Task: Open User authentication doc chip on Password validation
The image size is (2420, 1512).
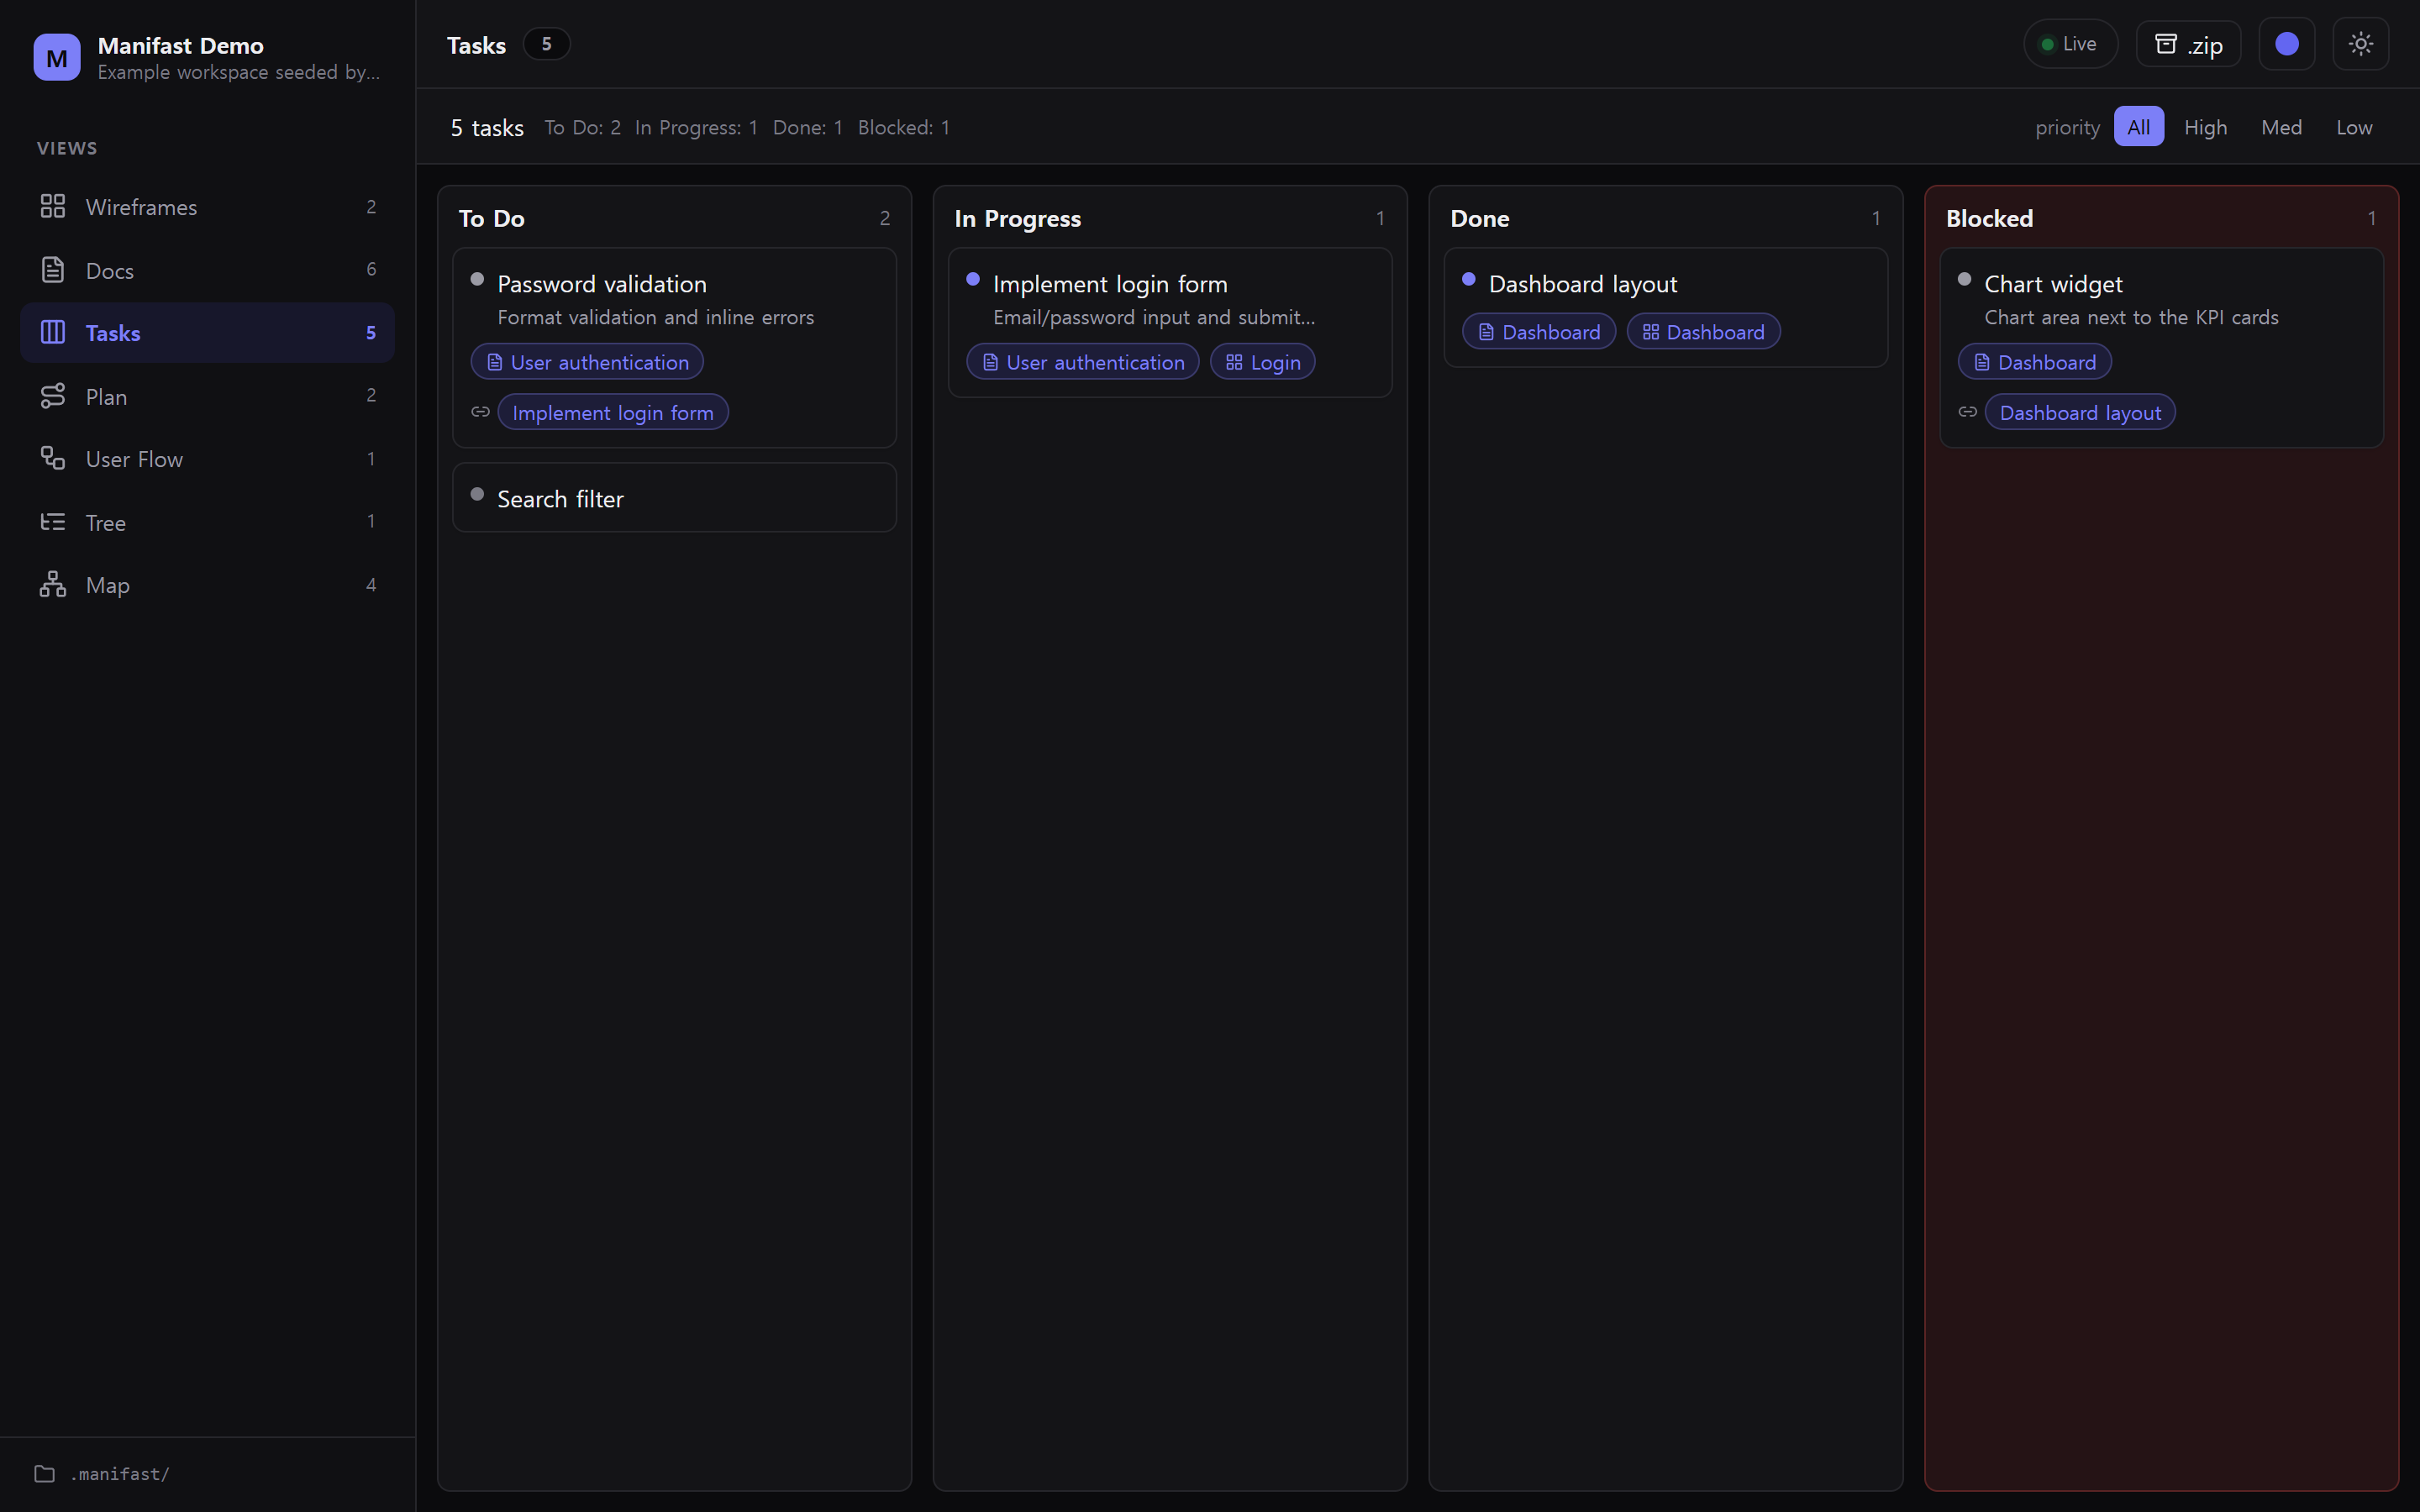Action: [x=587, y=362]
